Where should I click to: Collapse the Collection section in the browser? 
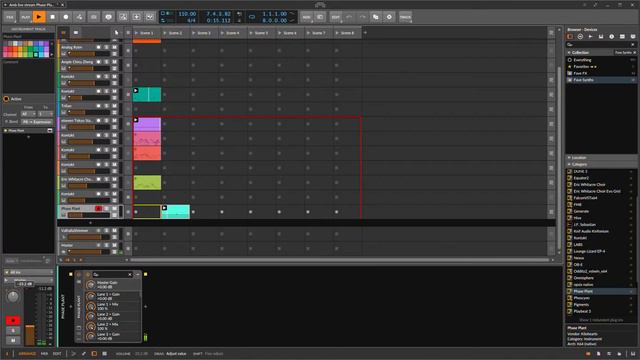point(569,53)
